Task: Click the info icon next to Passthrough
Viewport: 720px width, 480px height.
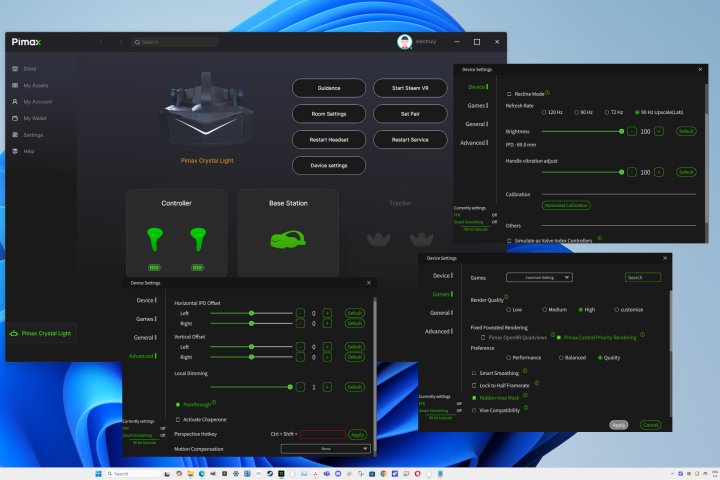Action: tap(214, 402)
